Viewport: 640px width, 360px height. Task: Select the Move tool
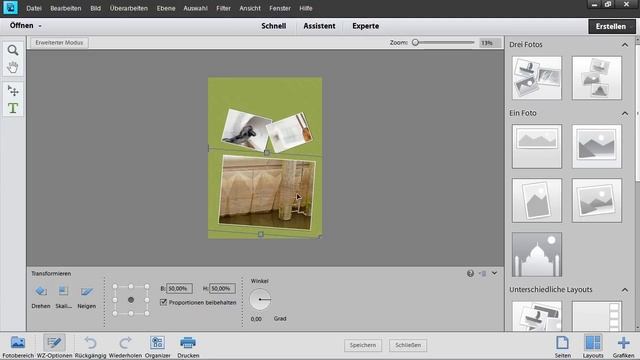pyautogui.click(x=13, y=90)
